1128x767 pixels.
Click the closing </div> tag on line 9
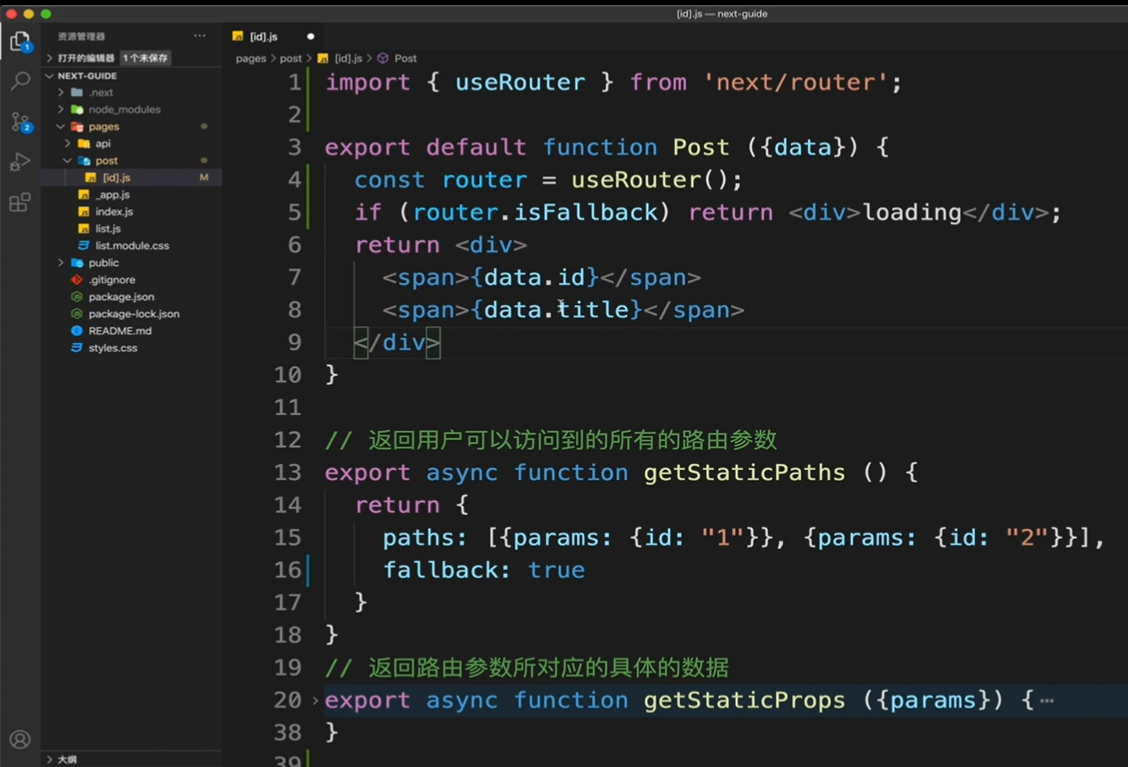point(396,342)
